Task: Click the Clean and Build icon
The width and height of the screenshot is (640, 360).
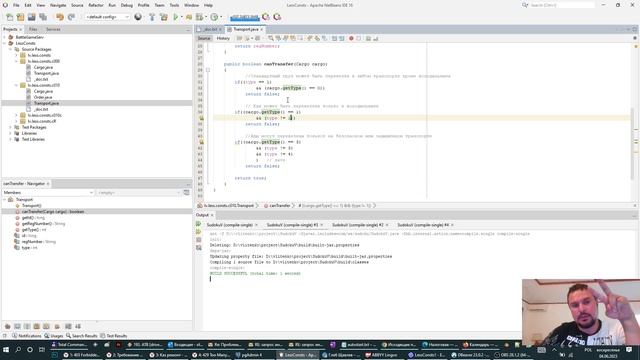Action: [x=164, y=17]
